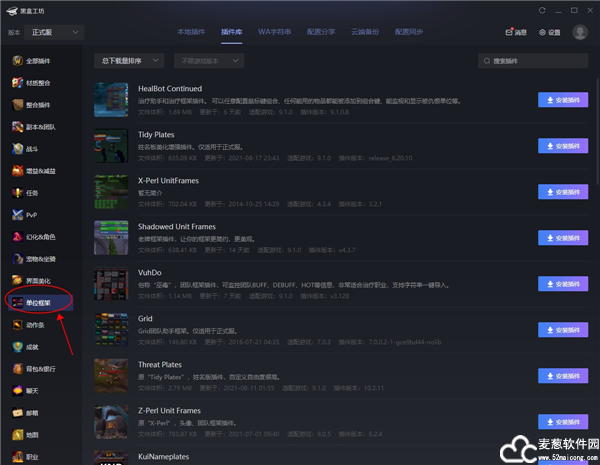
Task: Select the 聊天 chat category
Action: 25,391
